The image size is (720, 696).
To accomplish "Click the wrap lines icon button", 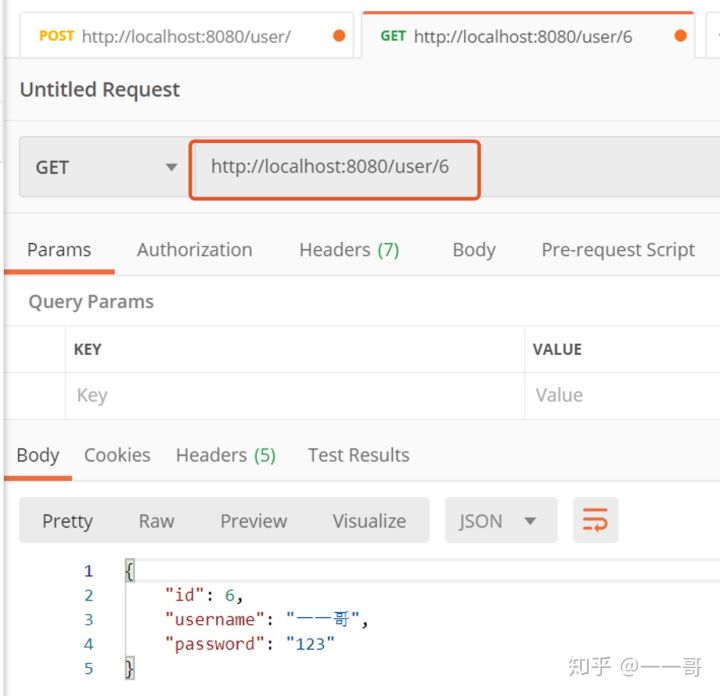I will [x=595, y=520].
